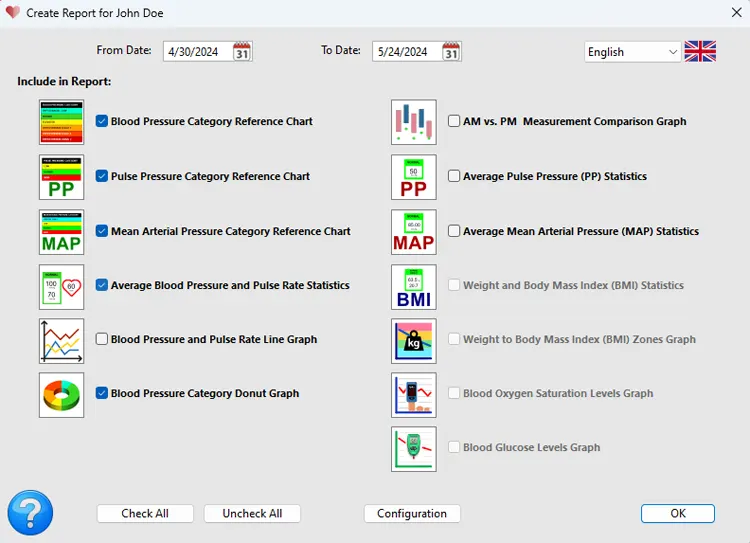
Task: Click inside the From Date field
Action: click(196, 52)
